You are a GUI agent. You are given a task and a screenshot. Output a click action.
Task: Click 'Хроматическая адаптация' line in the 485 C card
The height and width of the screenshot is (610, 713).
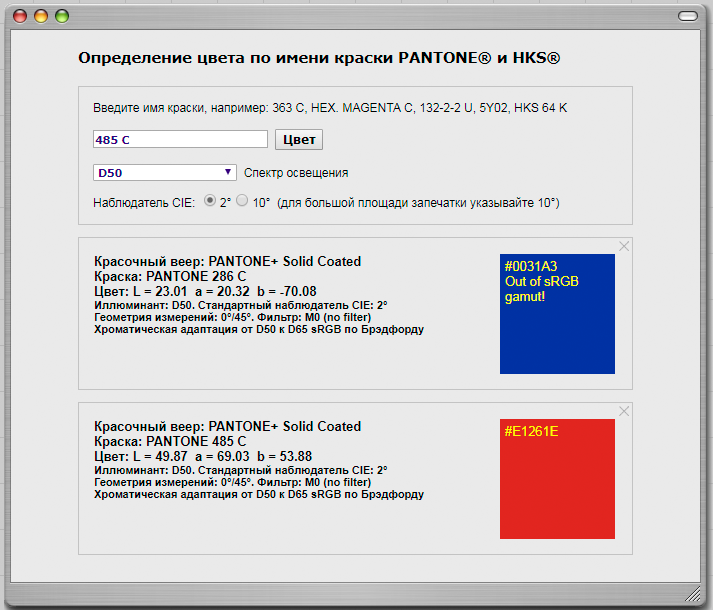(259, 494)
